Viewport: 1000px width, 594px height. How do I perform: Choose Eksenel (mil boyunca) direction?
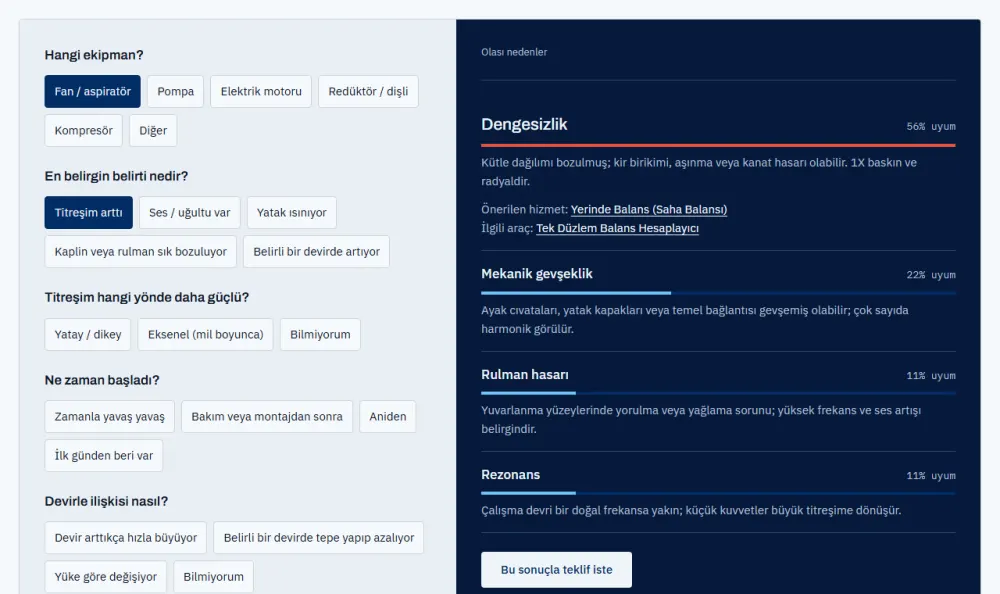pos(205,334)
